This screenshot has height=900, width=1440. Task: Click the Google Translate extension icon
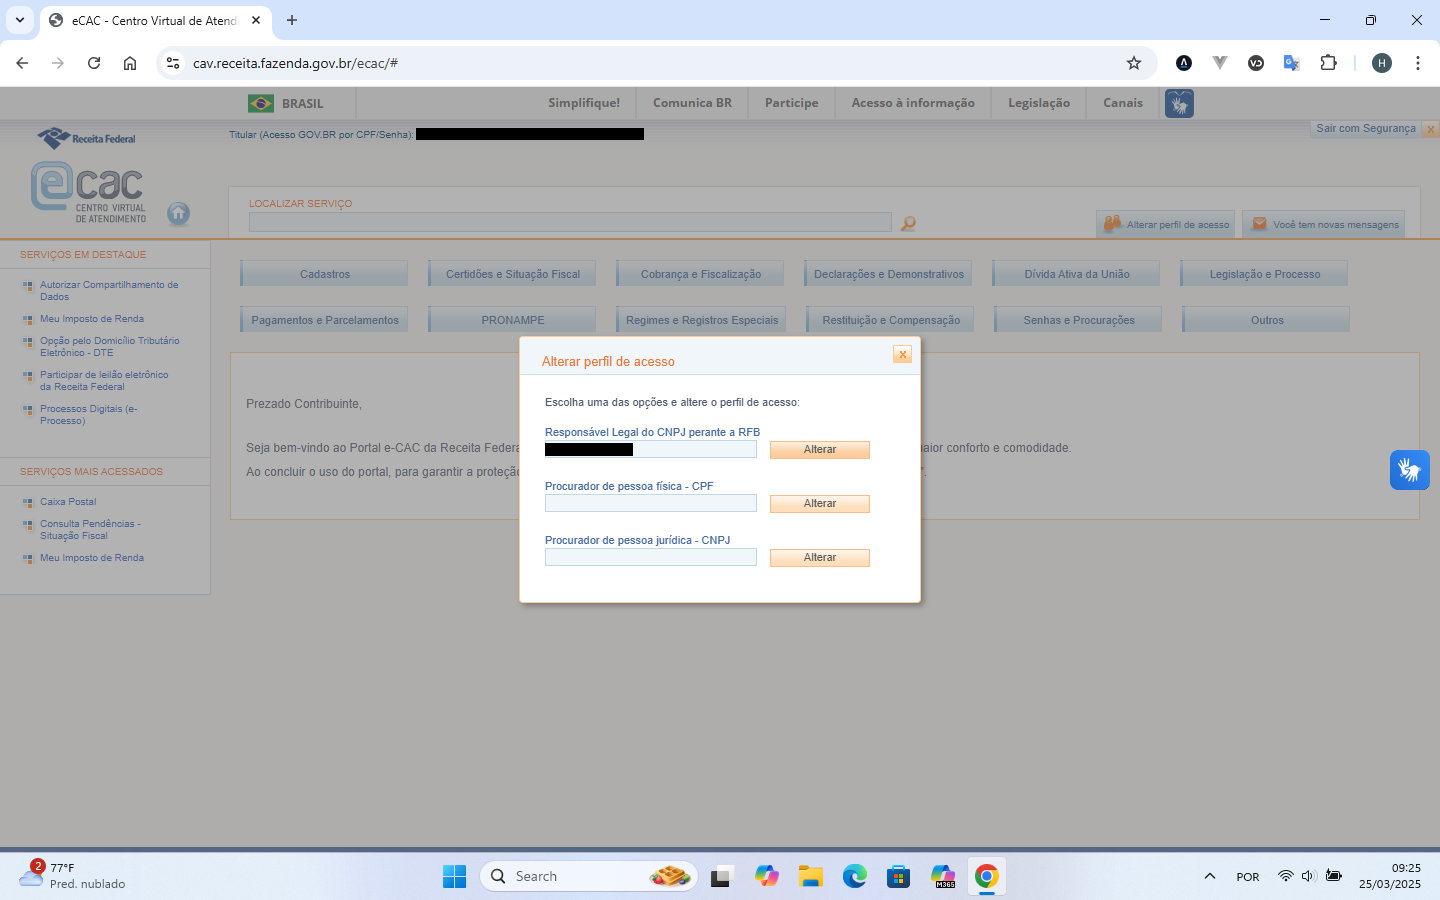[1291, 63]
